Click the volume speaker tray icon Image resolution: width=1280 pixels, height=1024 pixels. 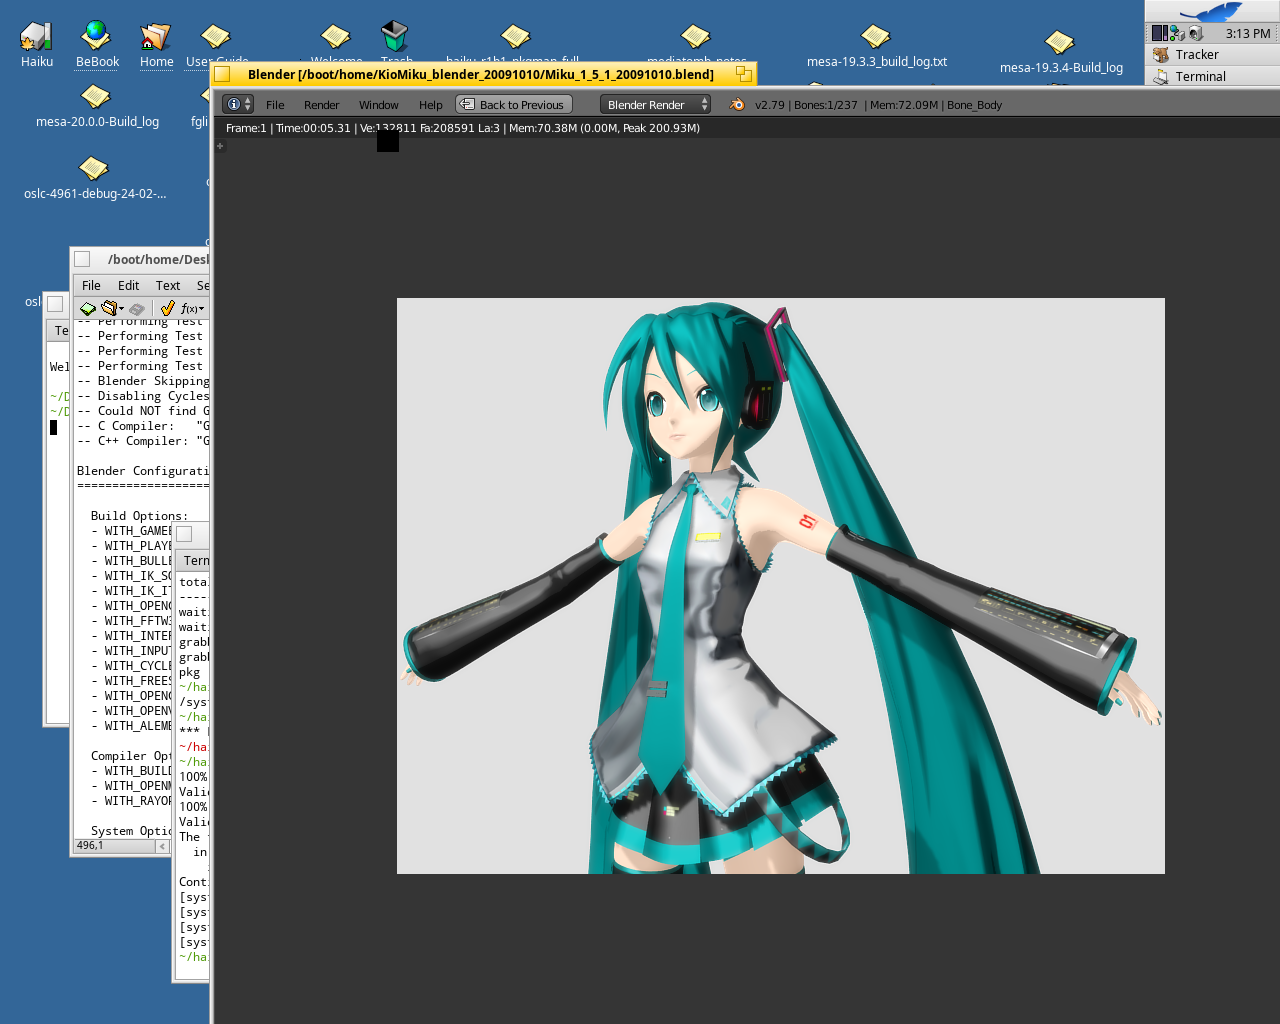tap(1195, 33)
